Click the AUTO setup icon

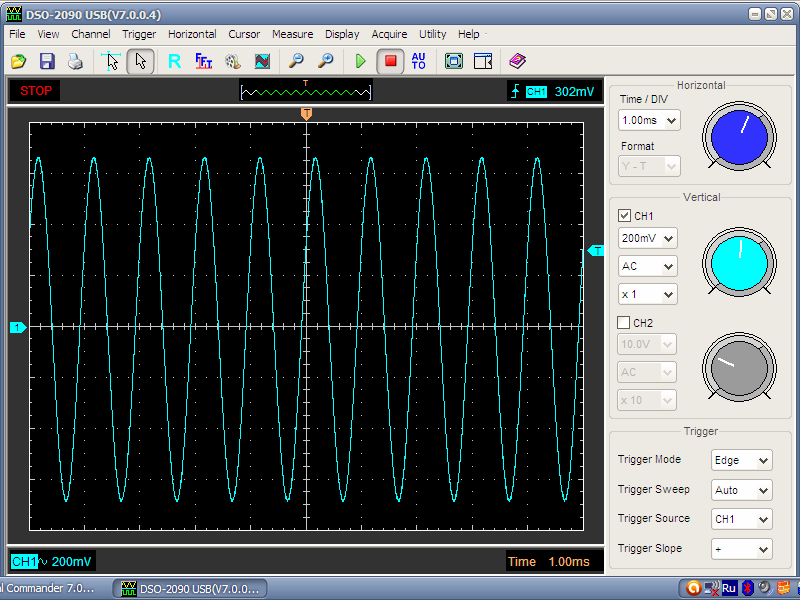(418, 61)
